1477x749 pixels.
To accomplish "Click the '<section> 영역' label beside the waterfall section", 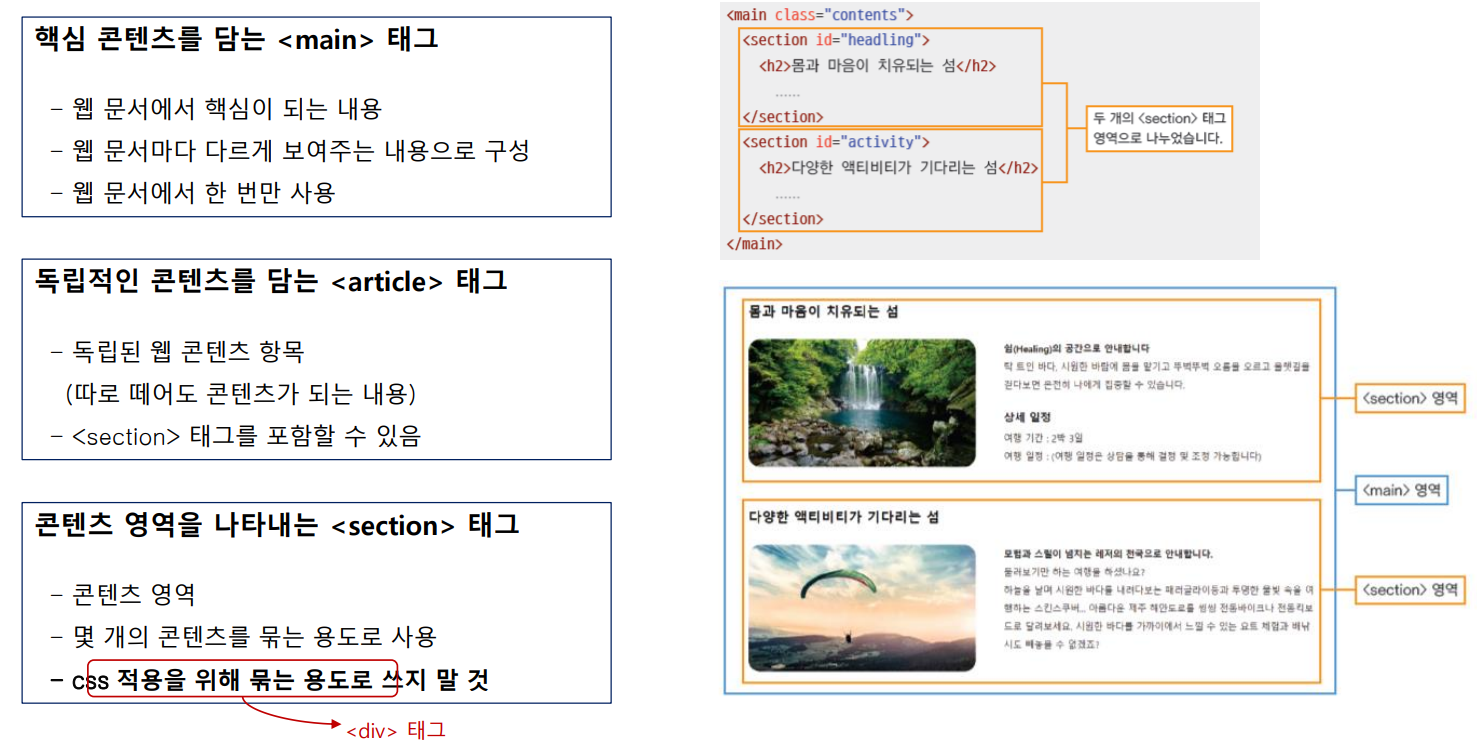I will point(1409,398).
